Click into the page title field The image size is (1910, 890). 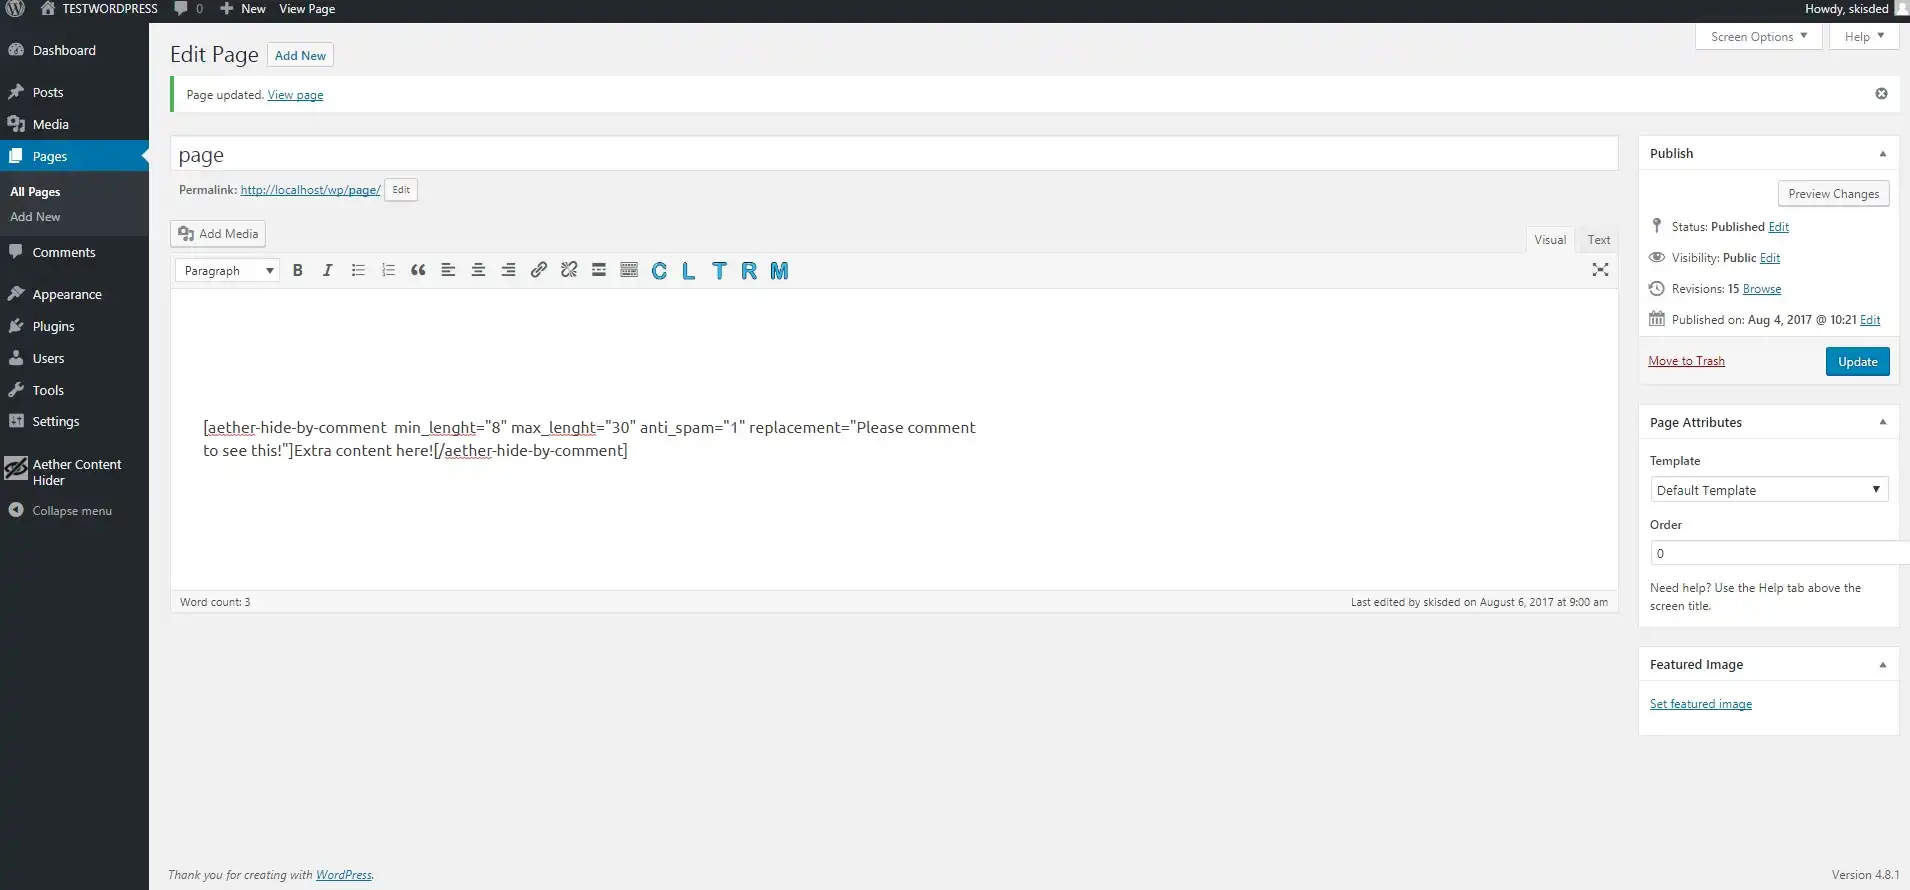pyautogui.click(x=894, y=154)
